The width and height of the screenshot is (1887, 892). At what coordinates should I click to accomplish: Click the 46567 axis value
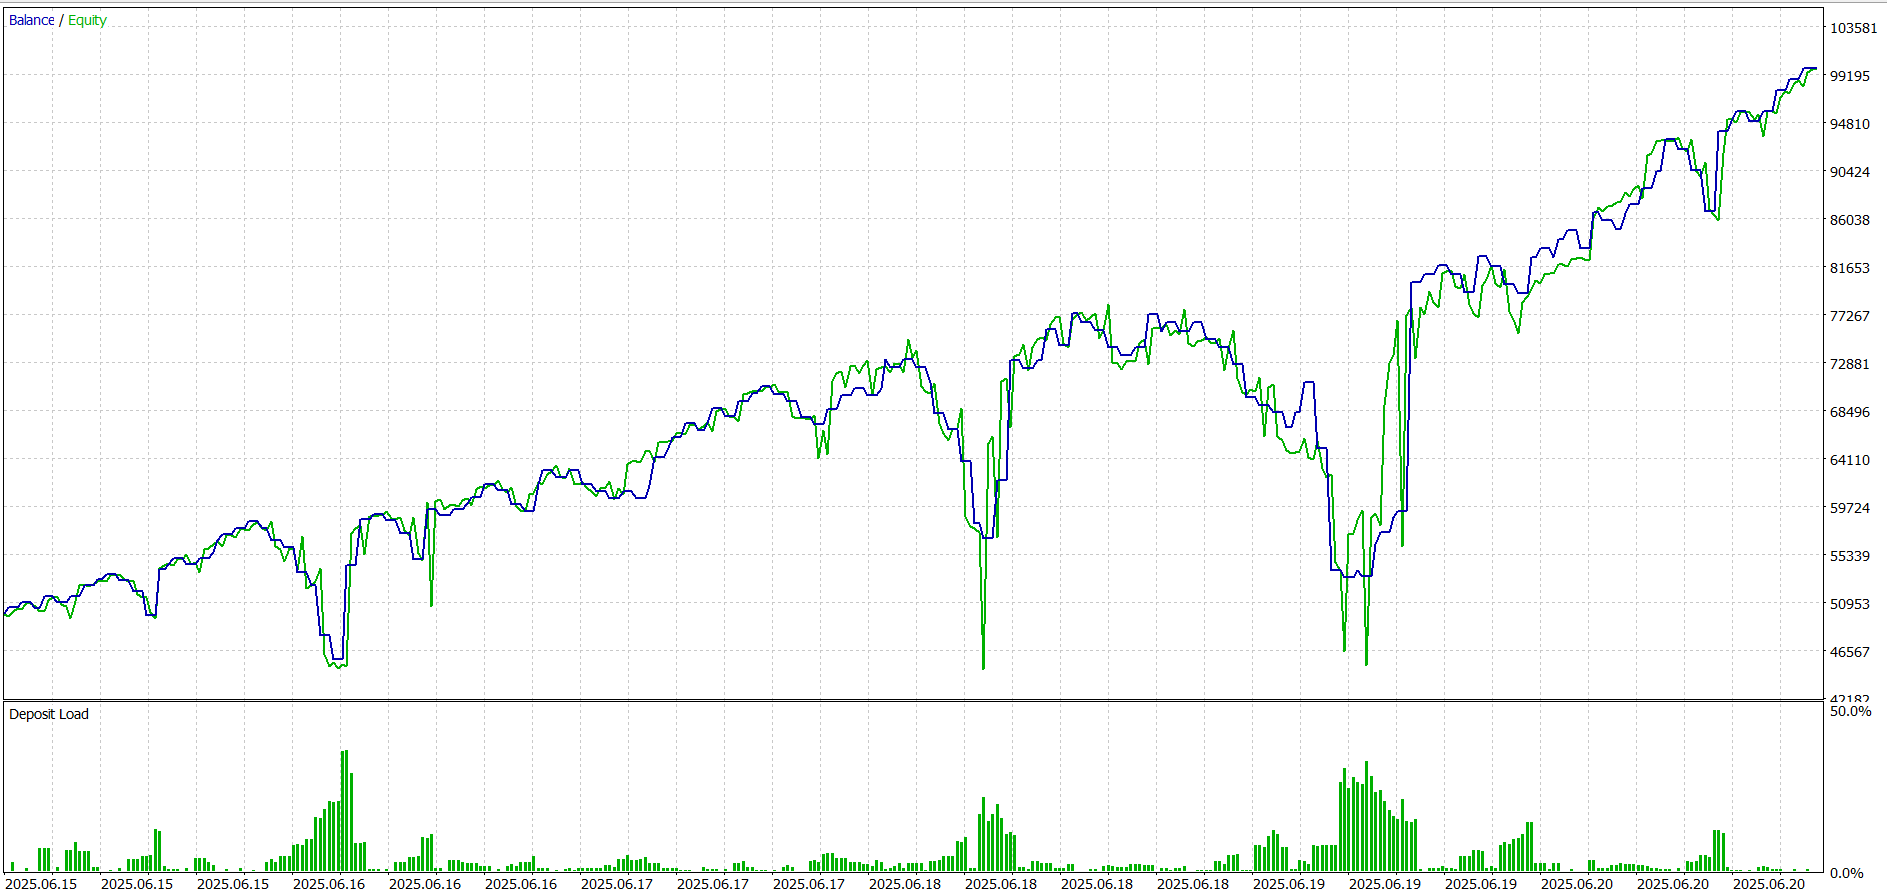point(1849,652)
